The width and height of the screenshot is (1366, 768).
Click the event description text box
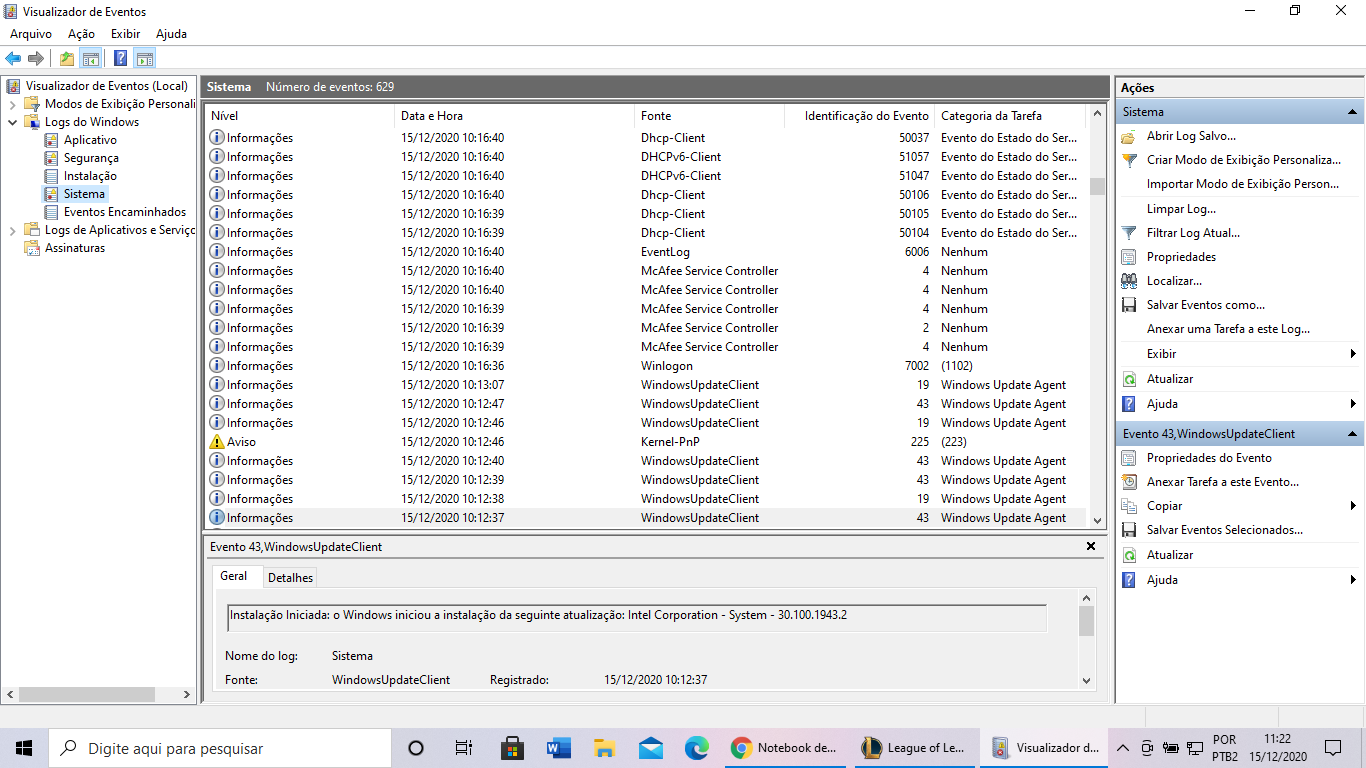point(637,617)
